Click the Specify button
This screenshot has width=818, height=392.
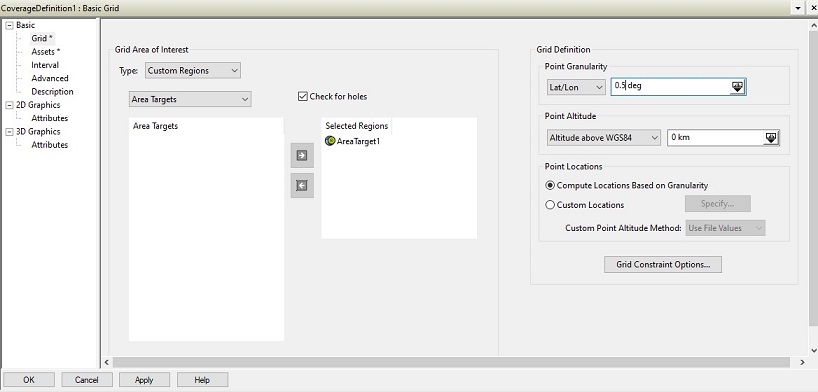click(717, 204)
